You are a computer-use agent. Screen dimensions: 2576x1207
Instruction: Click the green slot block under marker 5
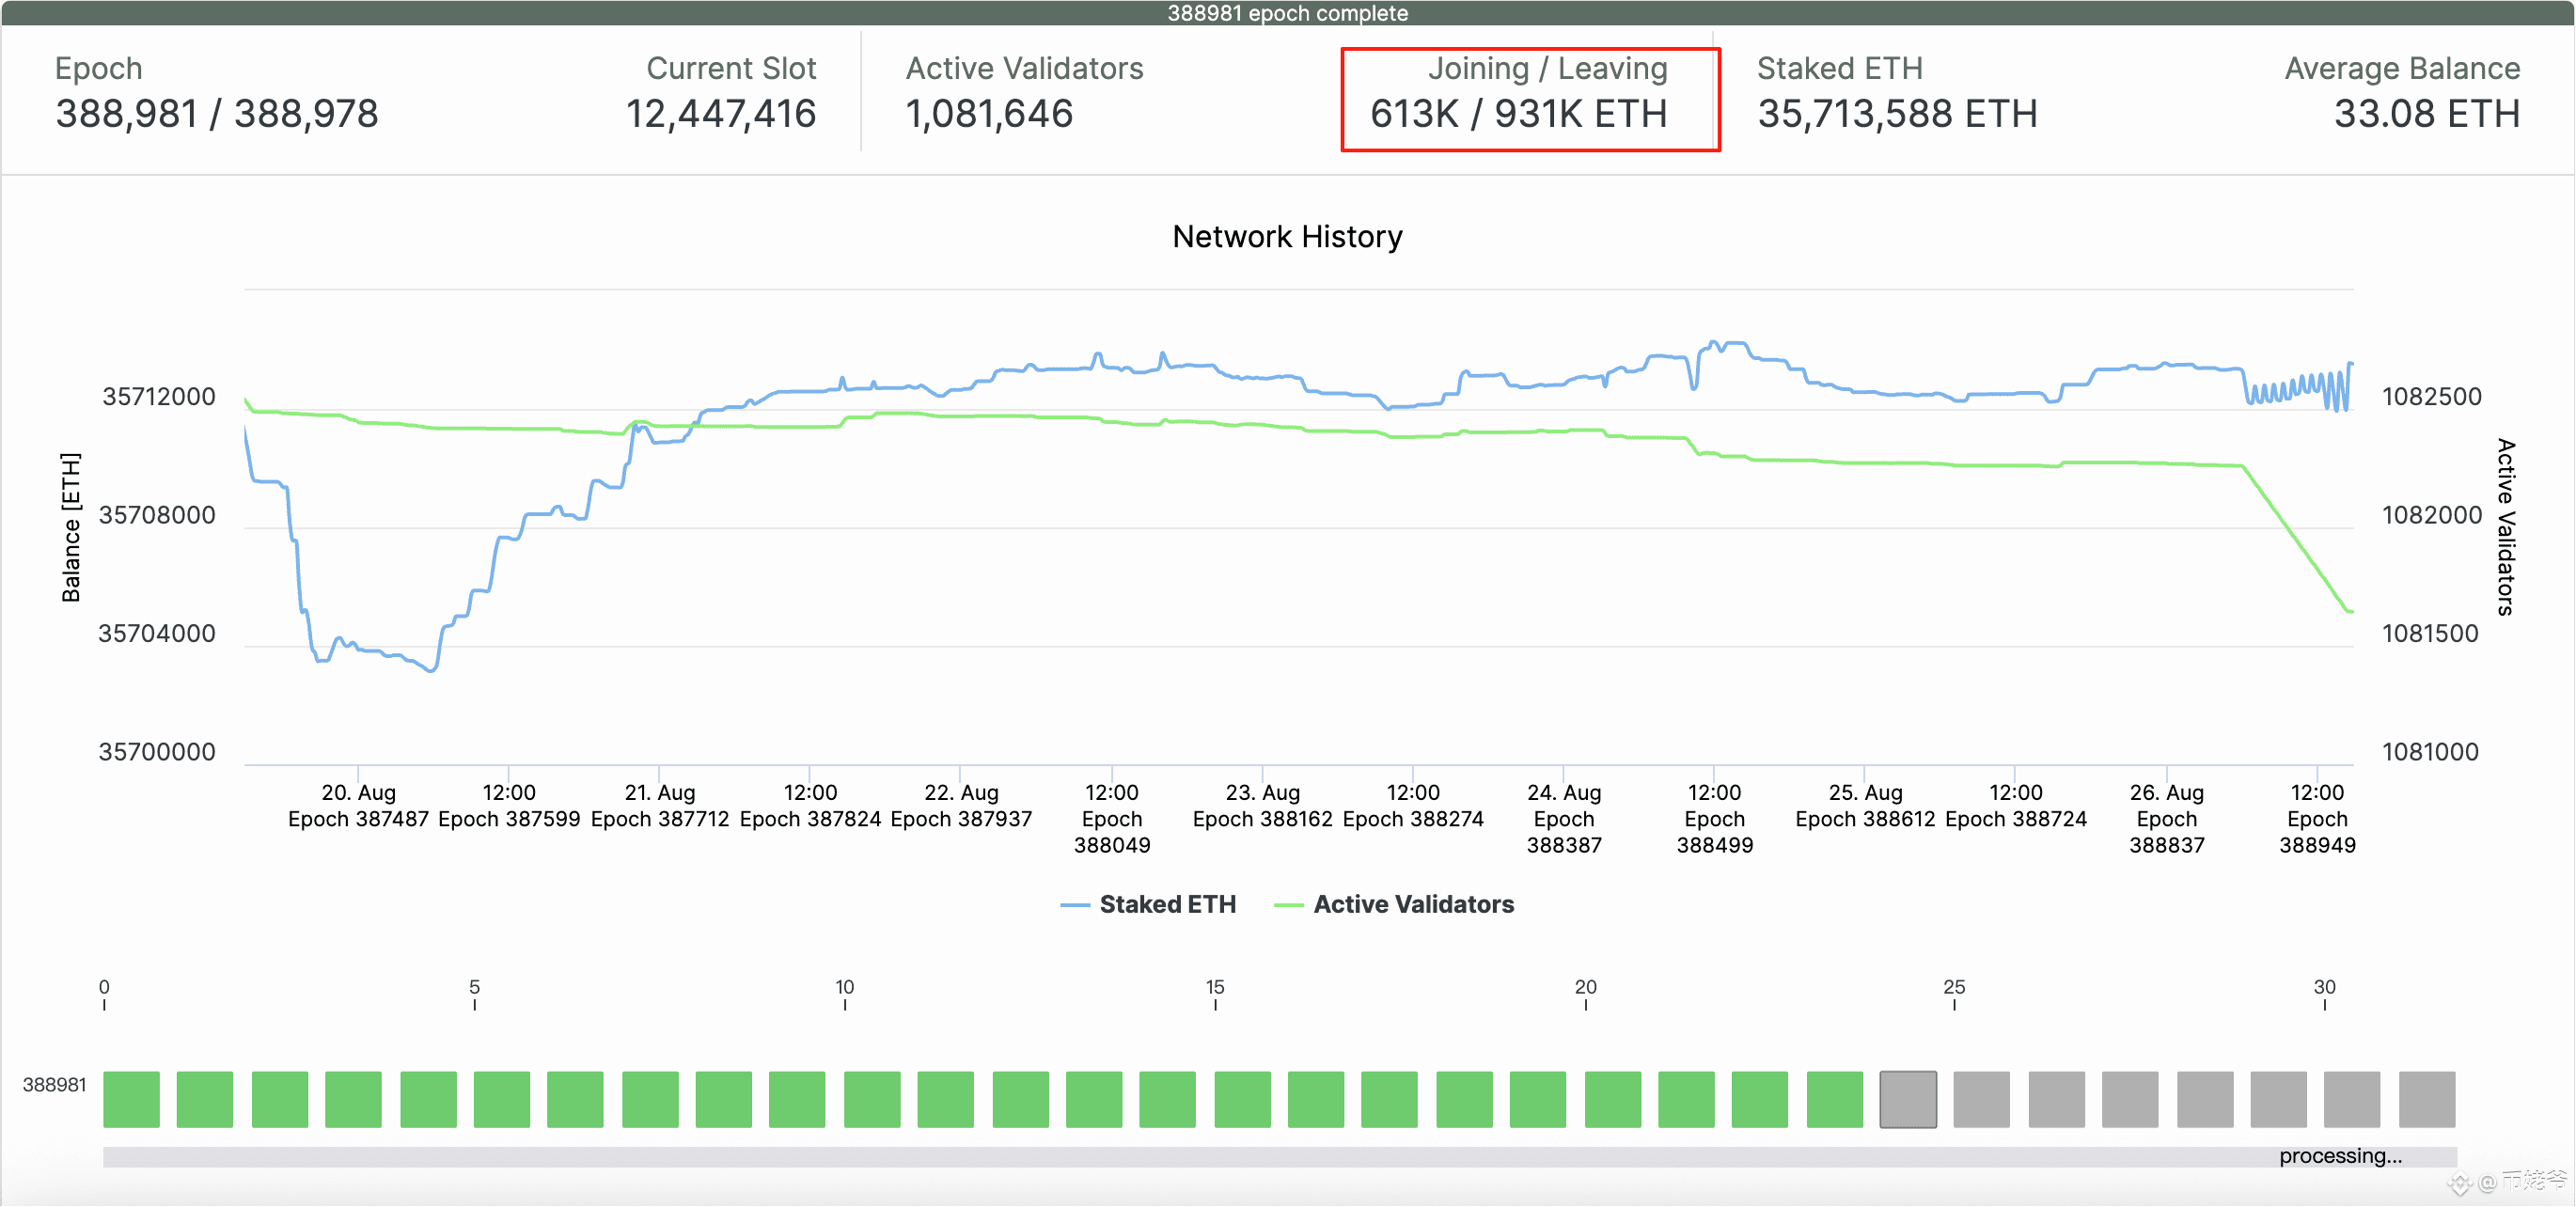(x=502, y=1099)
